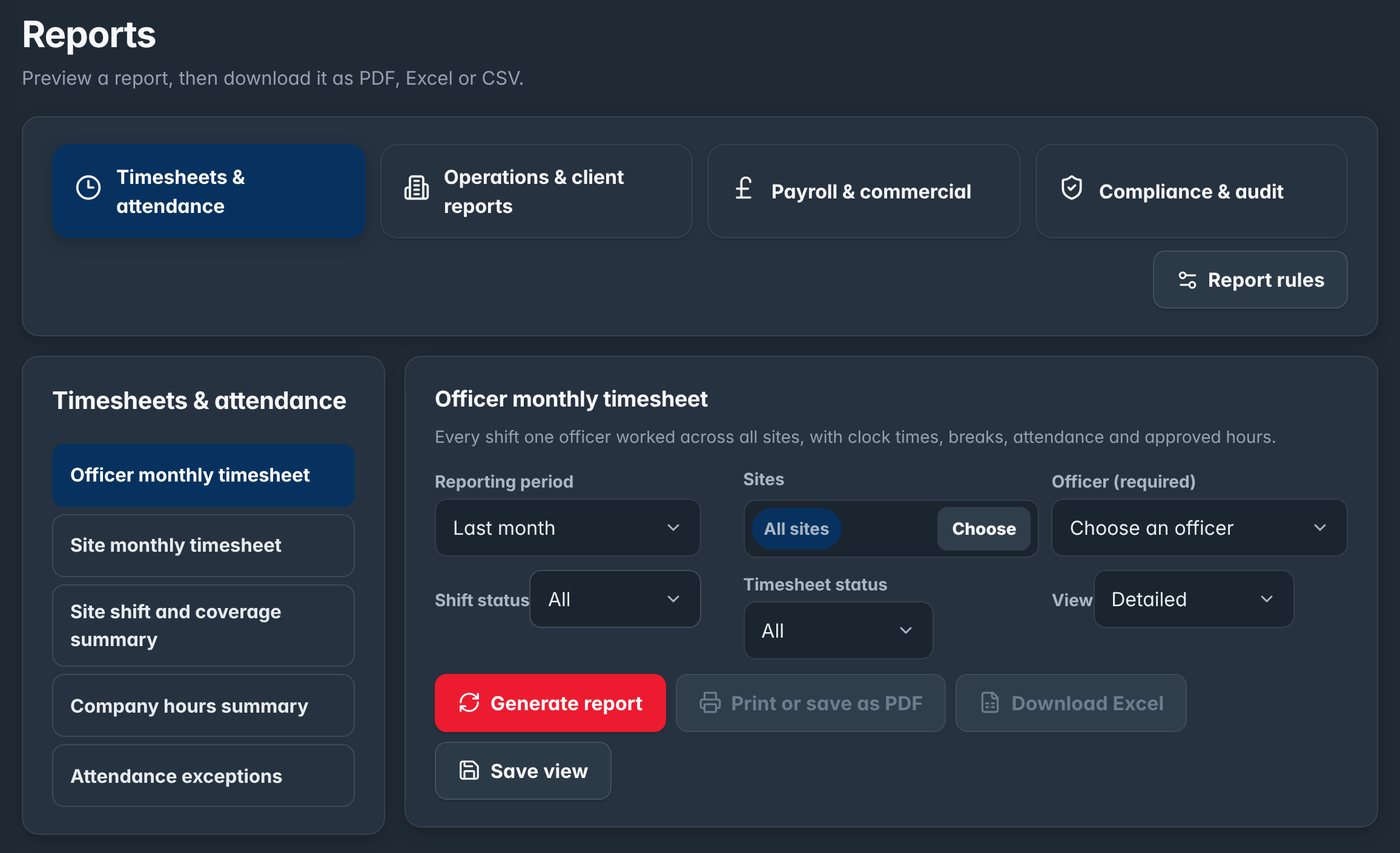Screen dimensions: 1400x853
Task: Open the View dropdown set to Detailed
Action: pos(1194,599)
